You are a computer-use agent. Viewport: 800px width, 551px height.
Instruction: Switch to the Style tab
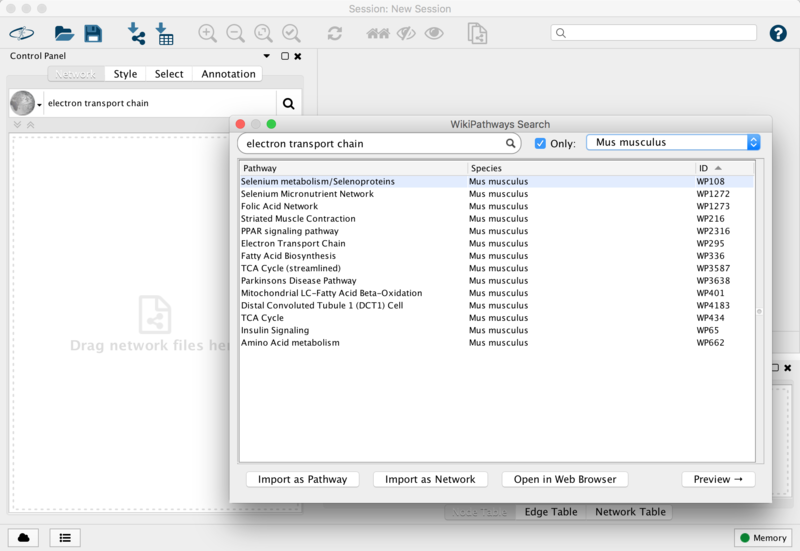pos(125,74)
